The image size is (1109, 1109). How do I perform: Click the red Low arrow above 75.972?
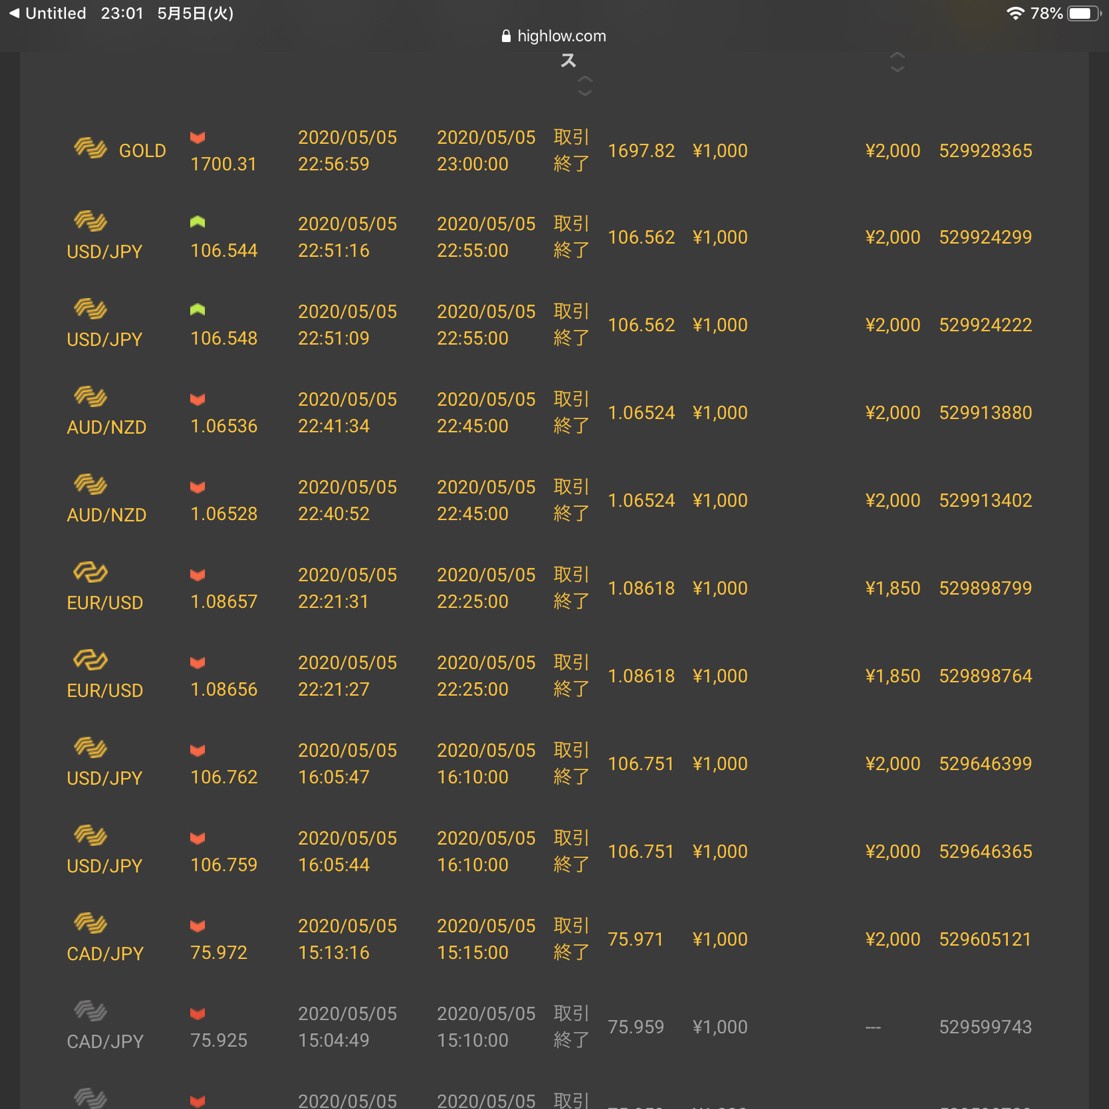click(x=197, y=926)
